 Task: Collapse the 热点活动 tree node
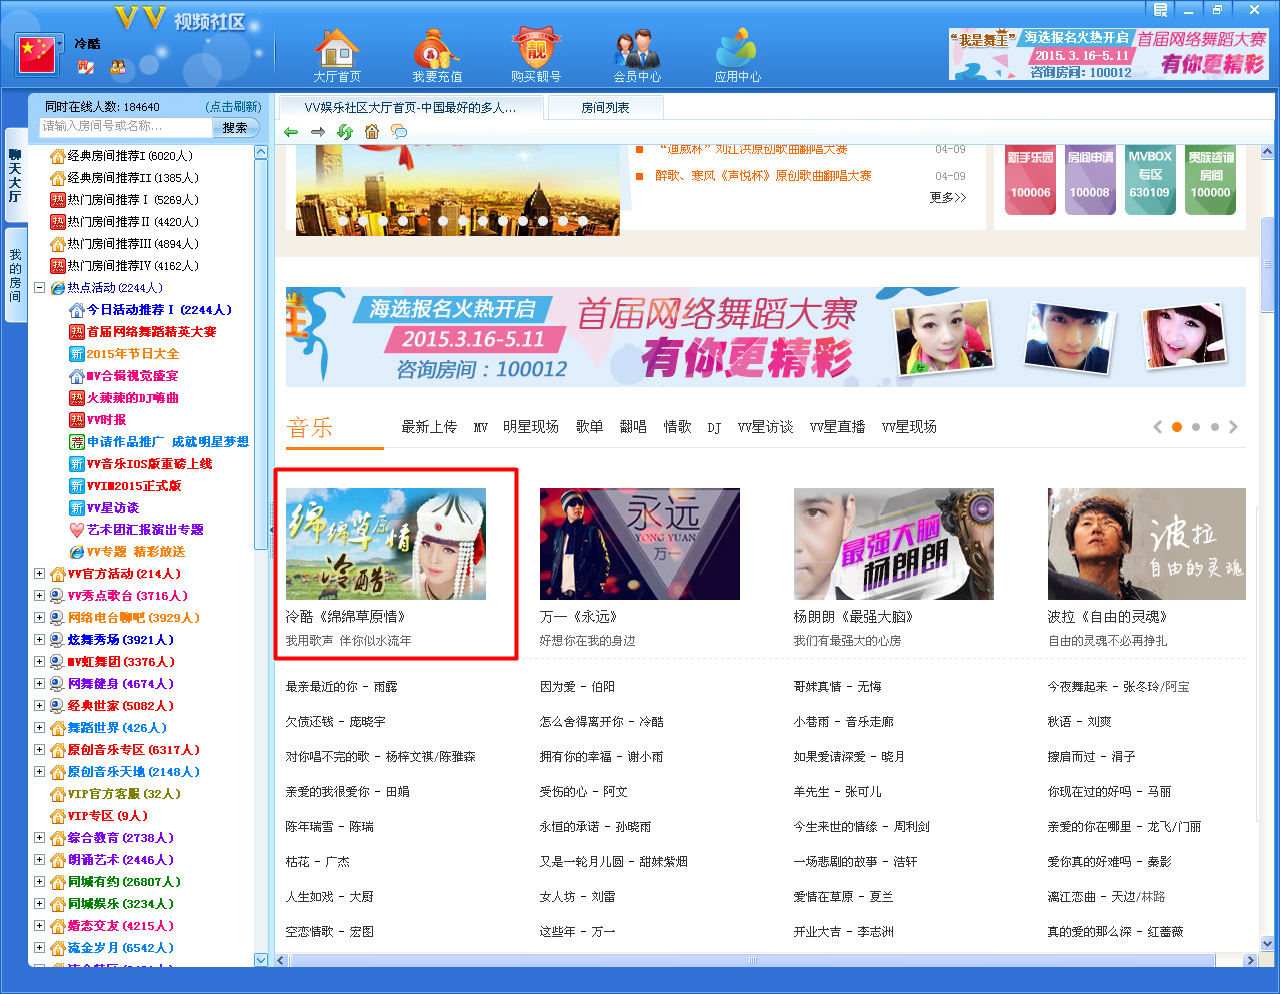[x=40, y=288]
